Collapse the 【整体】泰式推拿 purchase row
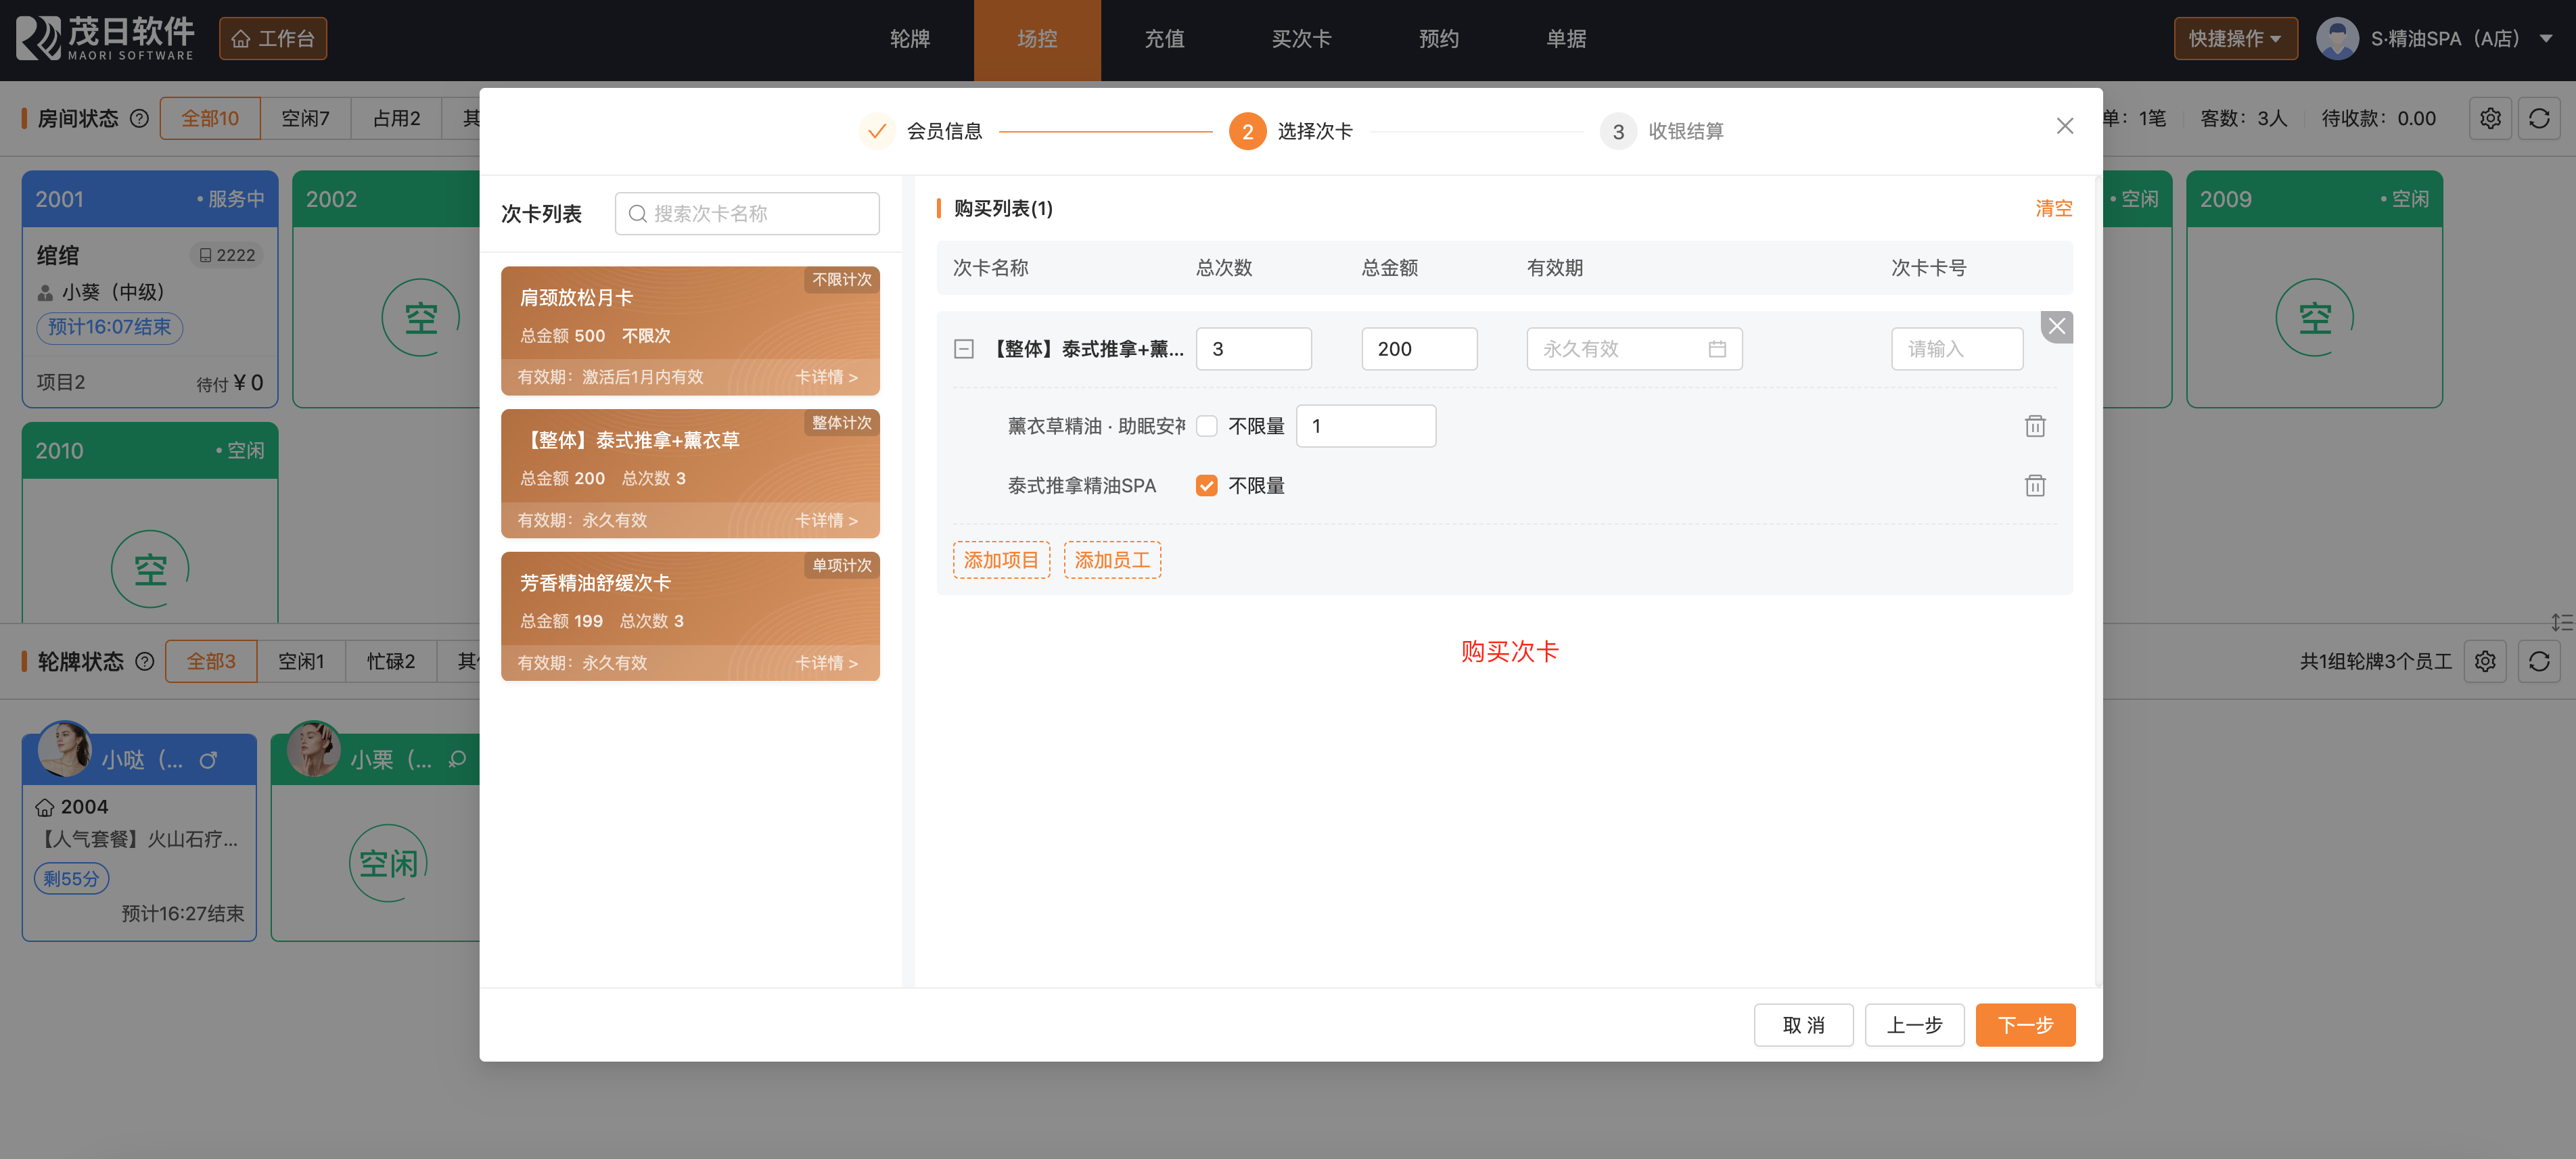This screenshot has width=2576, height=1159. click(963, 349)
